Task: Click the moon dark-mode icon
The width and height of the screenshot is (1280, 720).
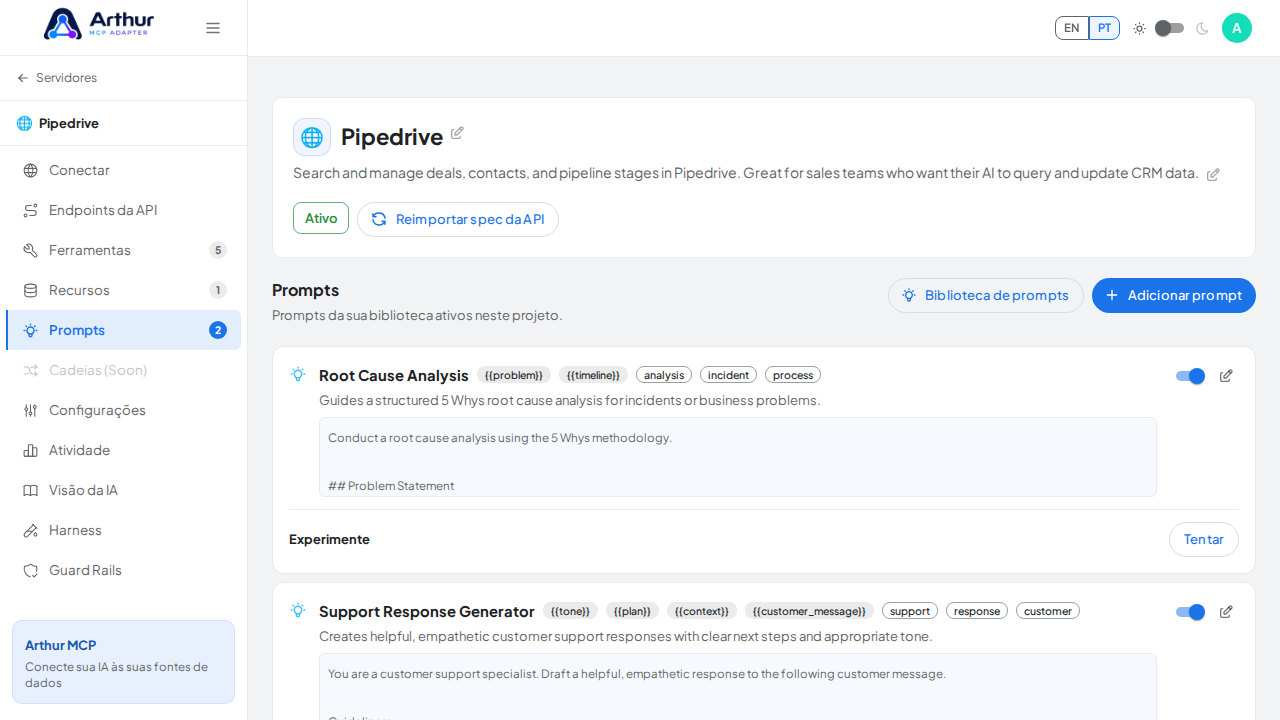Action: tap(1202, 28)
